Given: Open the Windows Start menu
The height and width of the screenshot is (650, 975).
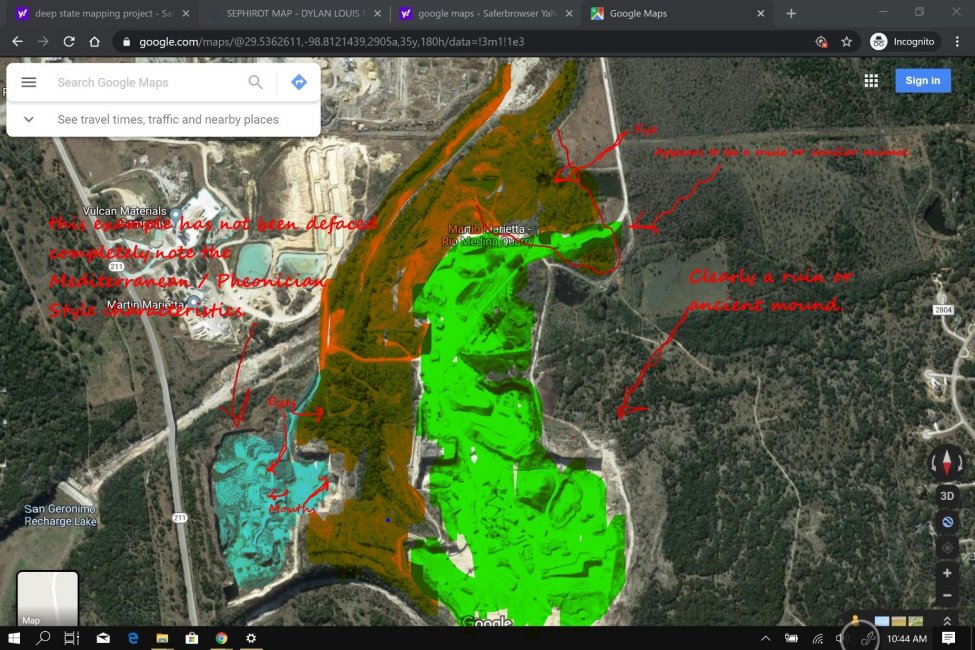Looking at the screenshot, I should pyautogui.click(x=14, y=638).
